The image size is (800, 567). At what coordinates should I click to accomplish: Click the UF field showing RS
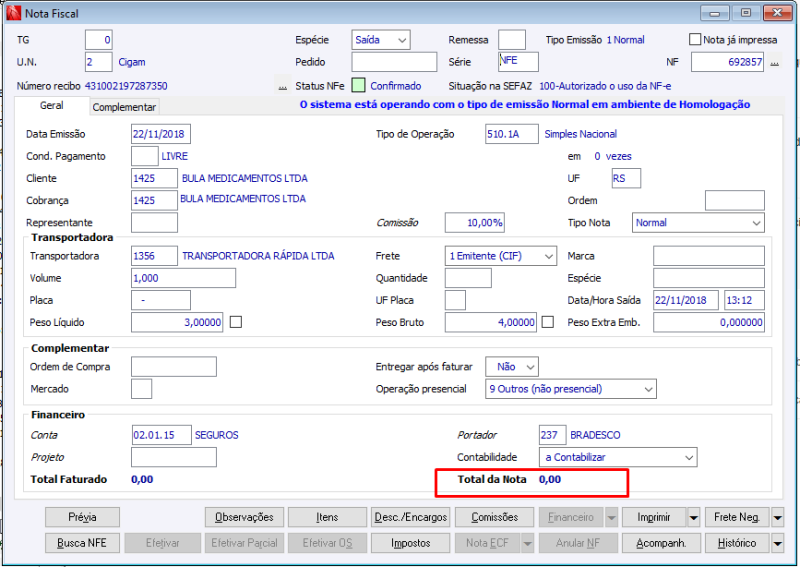626,179
